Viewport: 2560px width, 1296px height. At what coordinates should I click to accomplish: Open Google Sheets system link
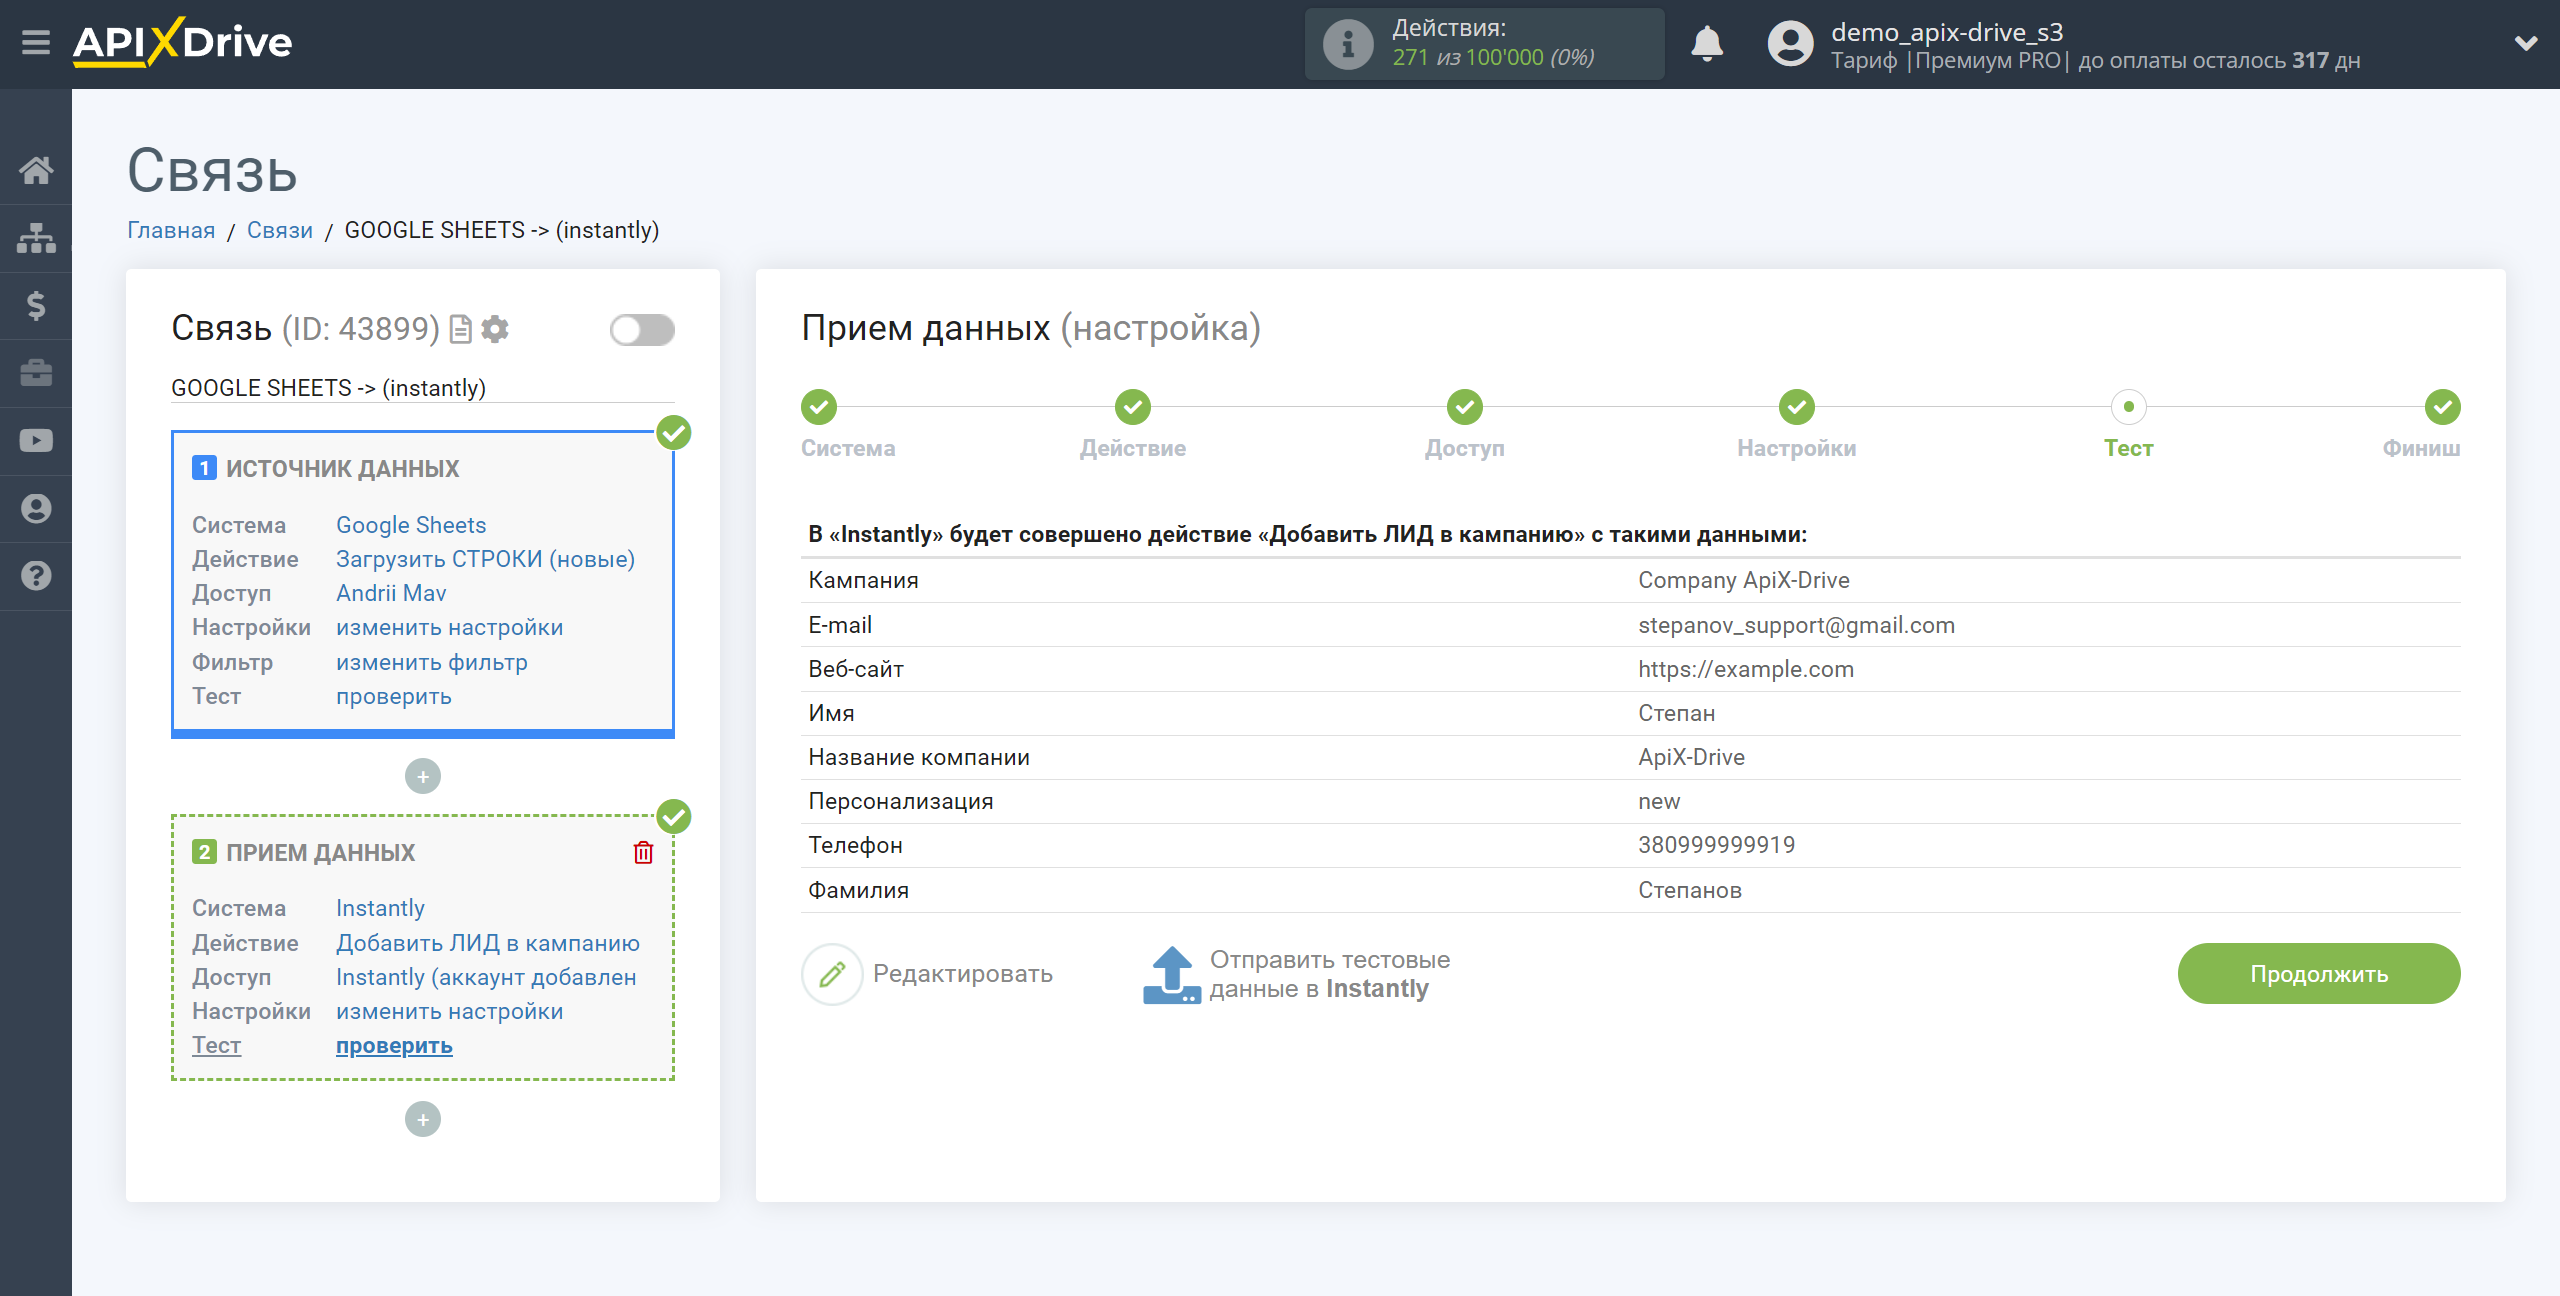(411, 525)
